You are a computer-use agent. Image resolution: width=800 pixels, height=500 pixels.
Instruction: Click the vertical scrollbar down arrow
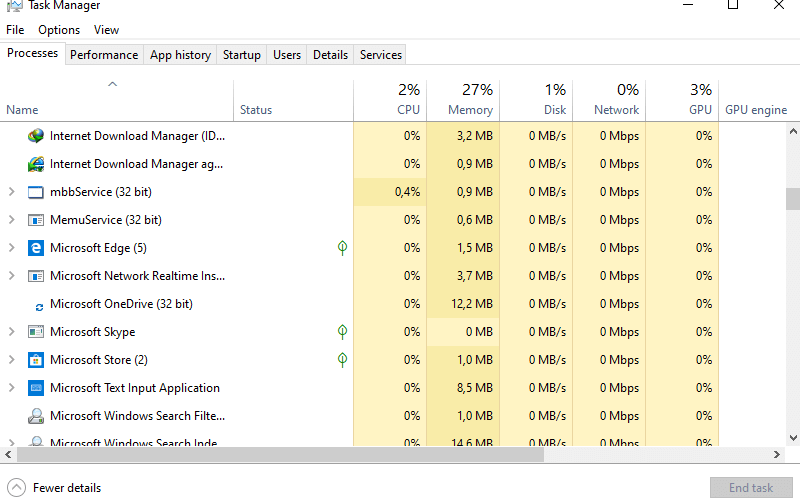793,438
